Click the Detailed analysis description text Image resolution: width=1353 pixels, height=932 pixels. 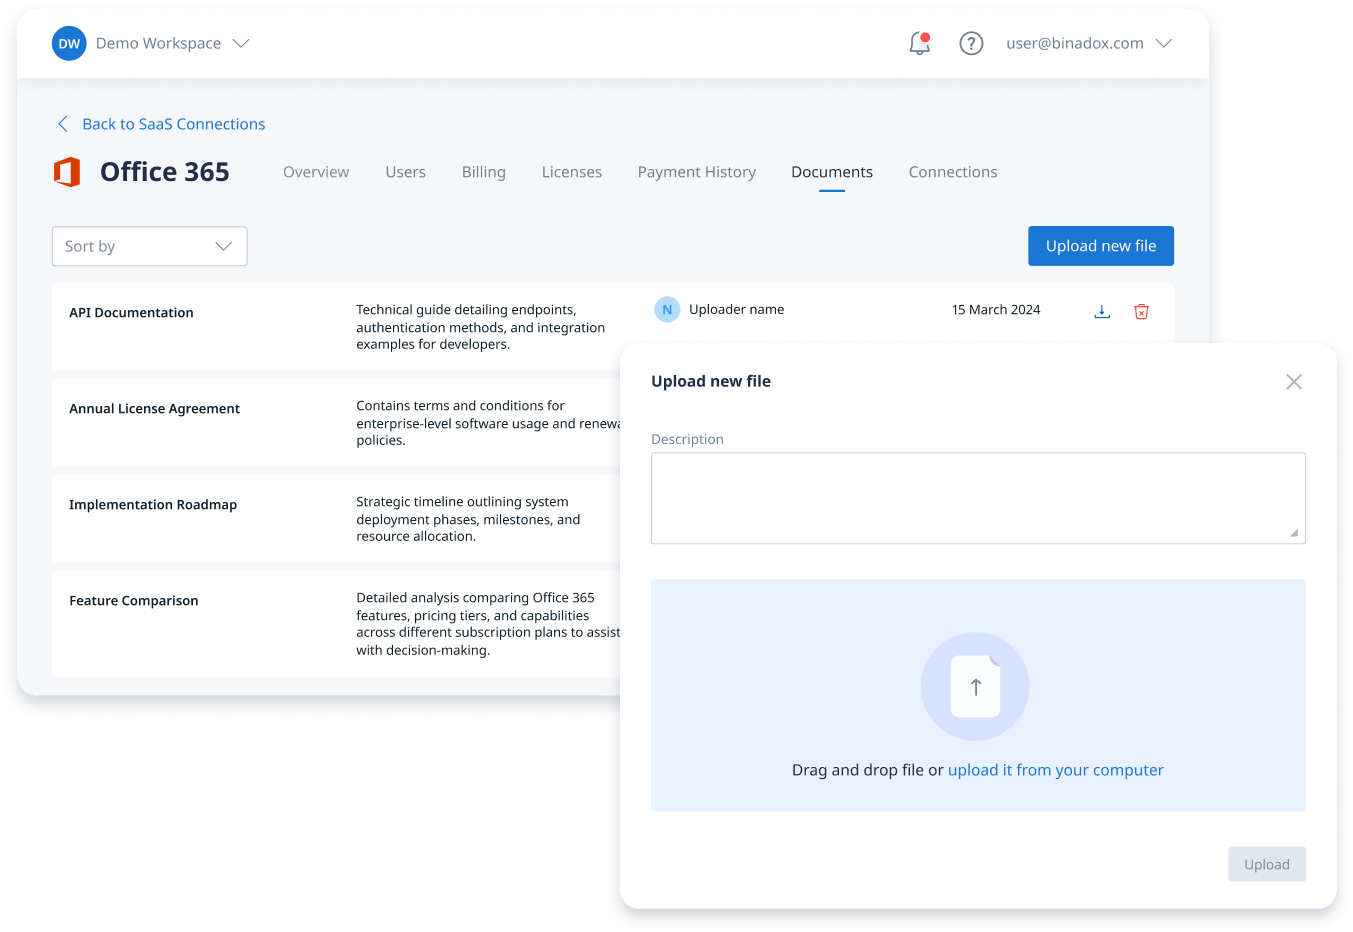[488, 624]
